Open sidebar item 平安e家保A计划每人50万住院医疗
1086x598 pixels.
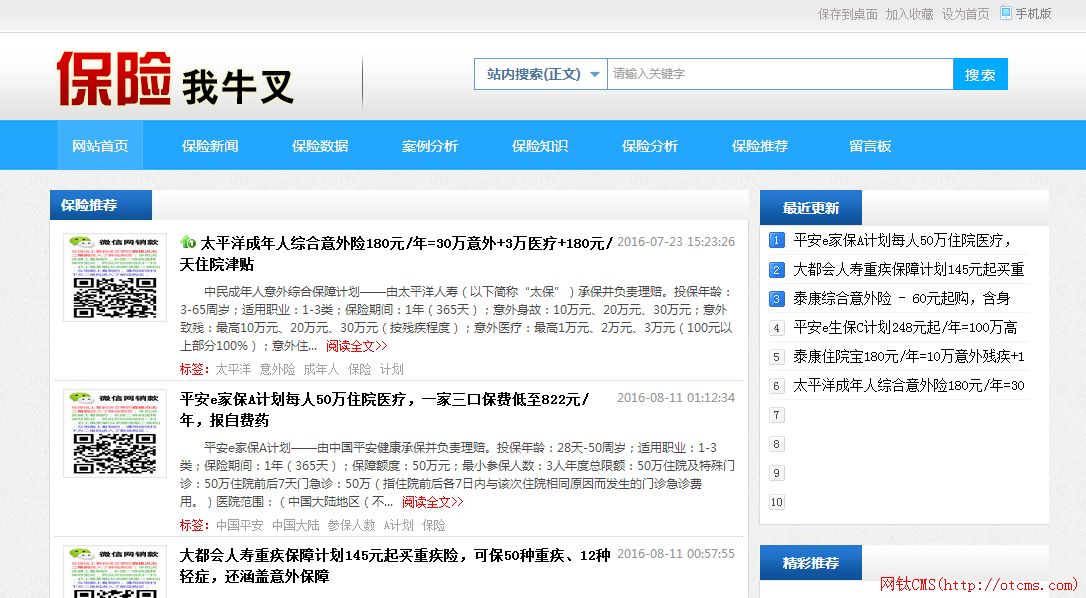[x=902, y=240]
